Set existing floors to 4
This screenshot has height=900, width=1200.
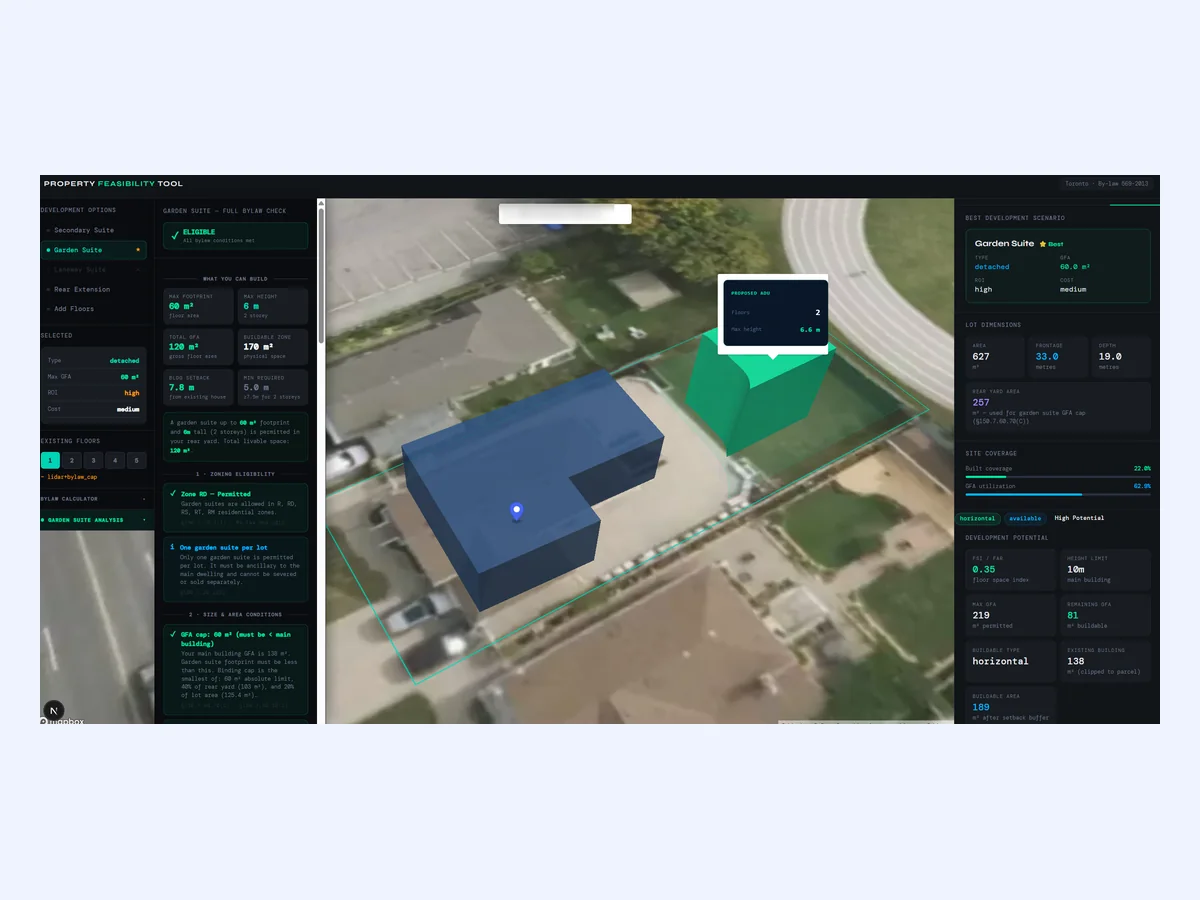(116, 461)
